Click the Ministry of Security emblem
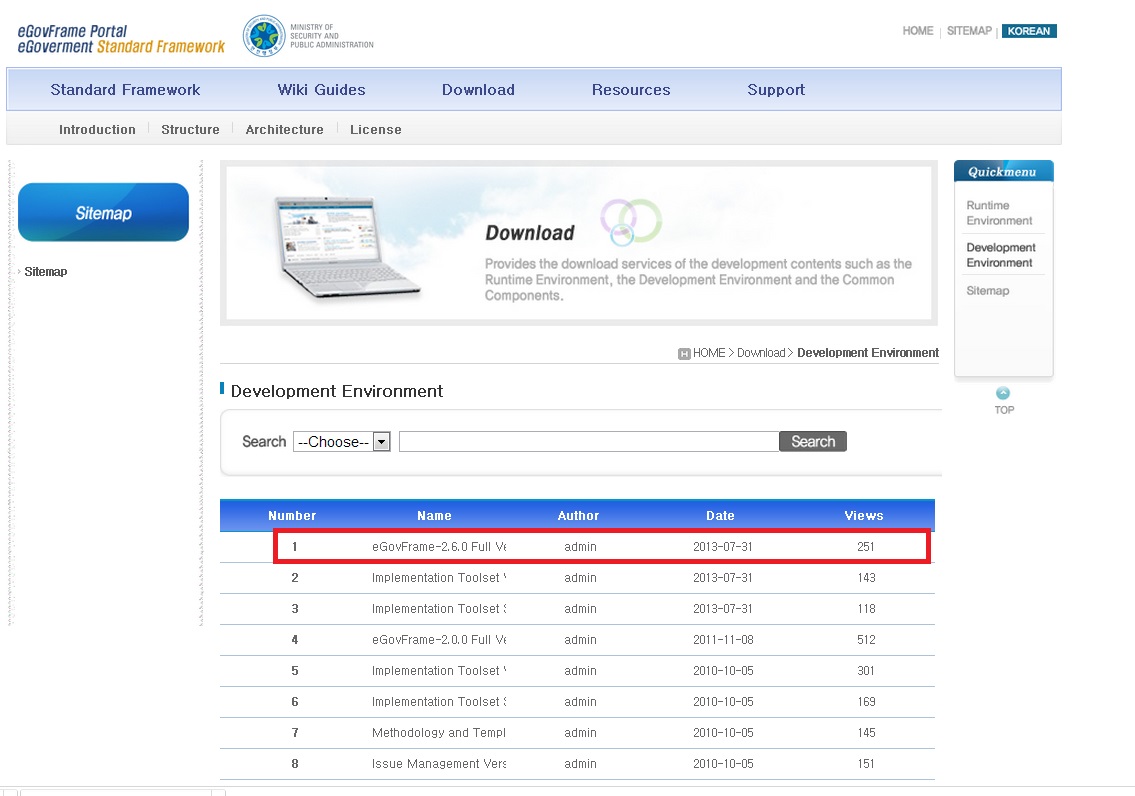The height and width of the screenshot is (796, 1135). [265, 37]
